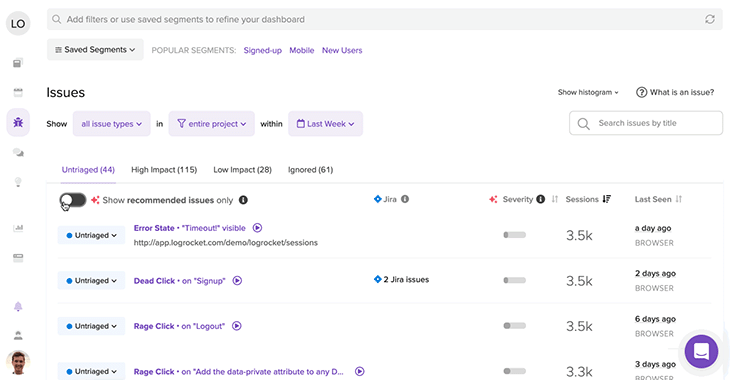Open the lightbulb sidebar icon
Viewport: 730px width, 380px height.
pyautogui.click(x=18, y=182)
